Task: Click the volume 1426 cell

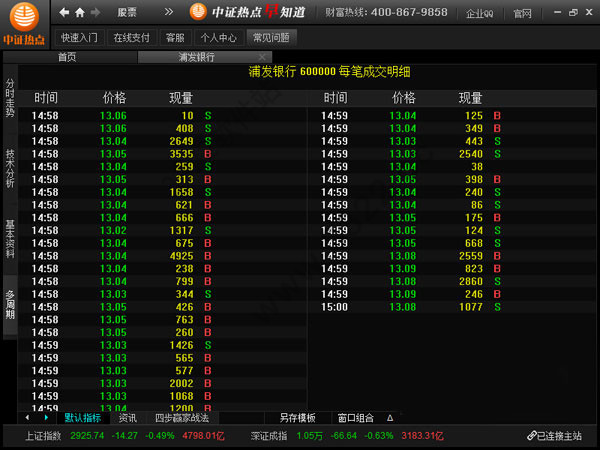Action: click(181, 345)
